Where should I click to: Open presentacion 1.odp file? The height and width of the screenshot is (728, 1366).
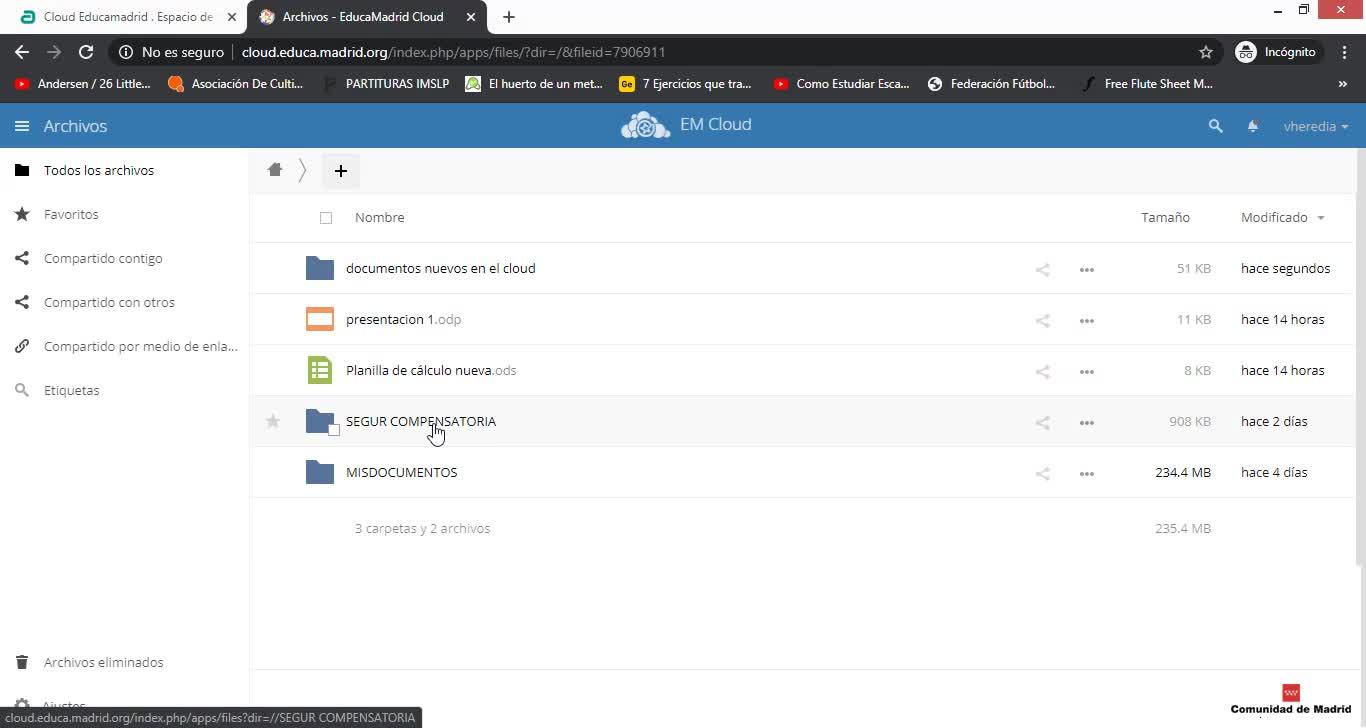(x=403, y=319)
